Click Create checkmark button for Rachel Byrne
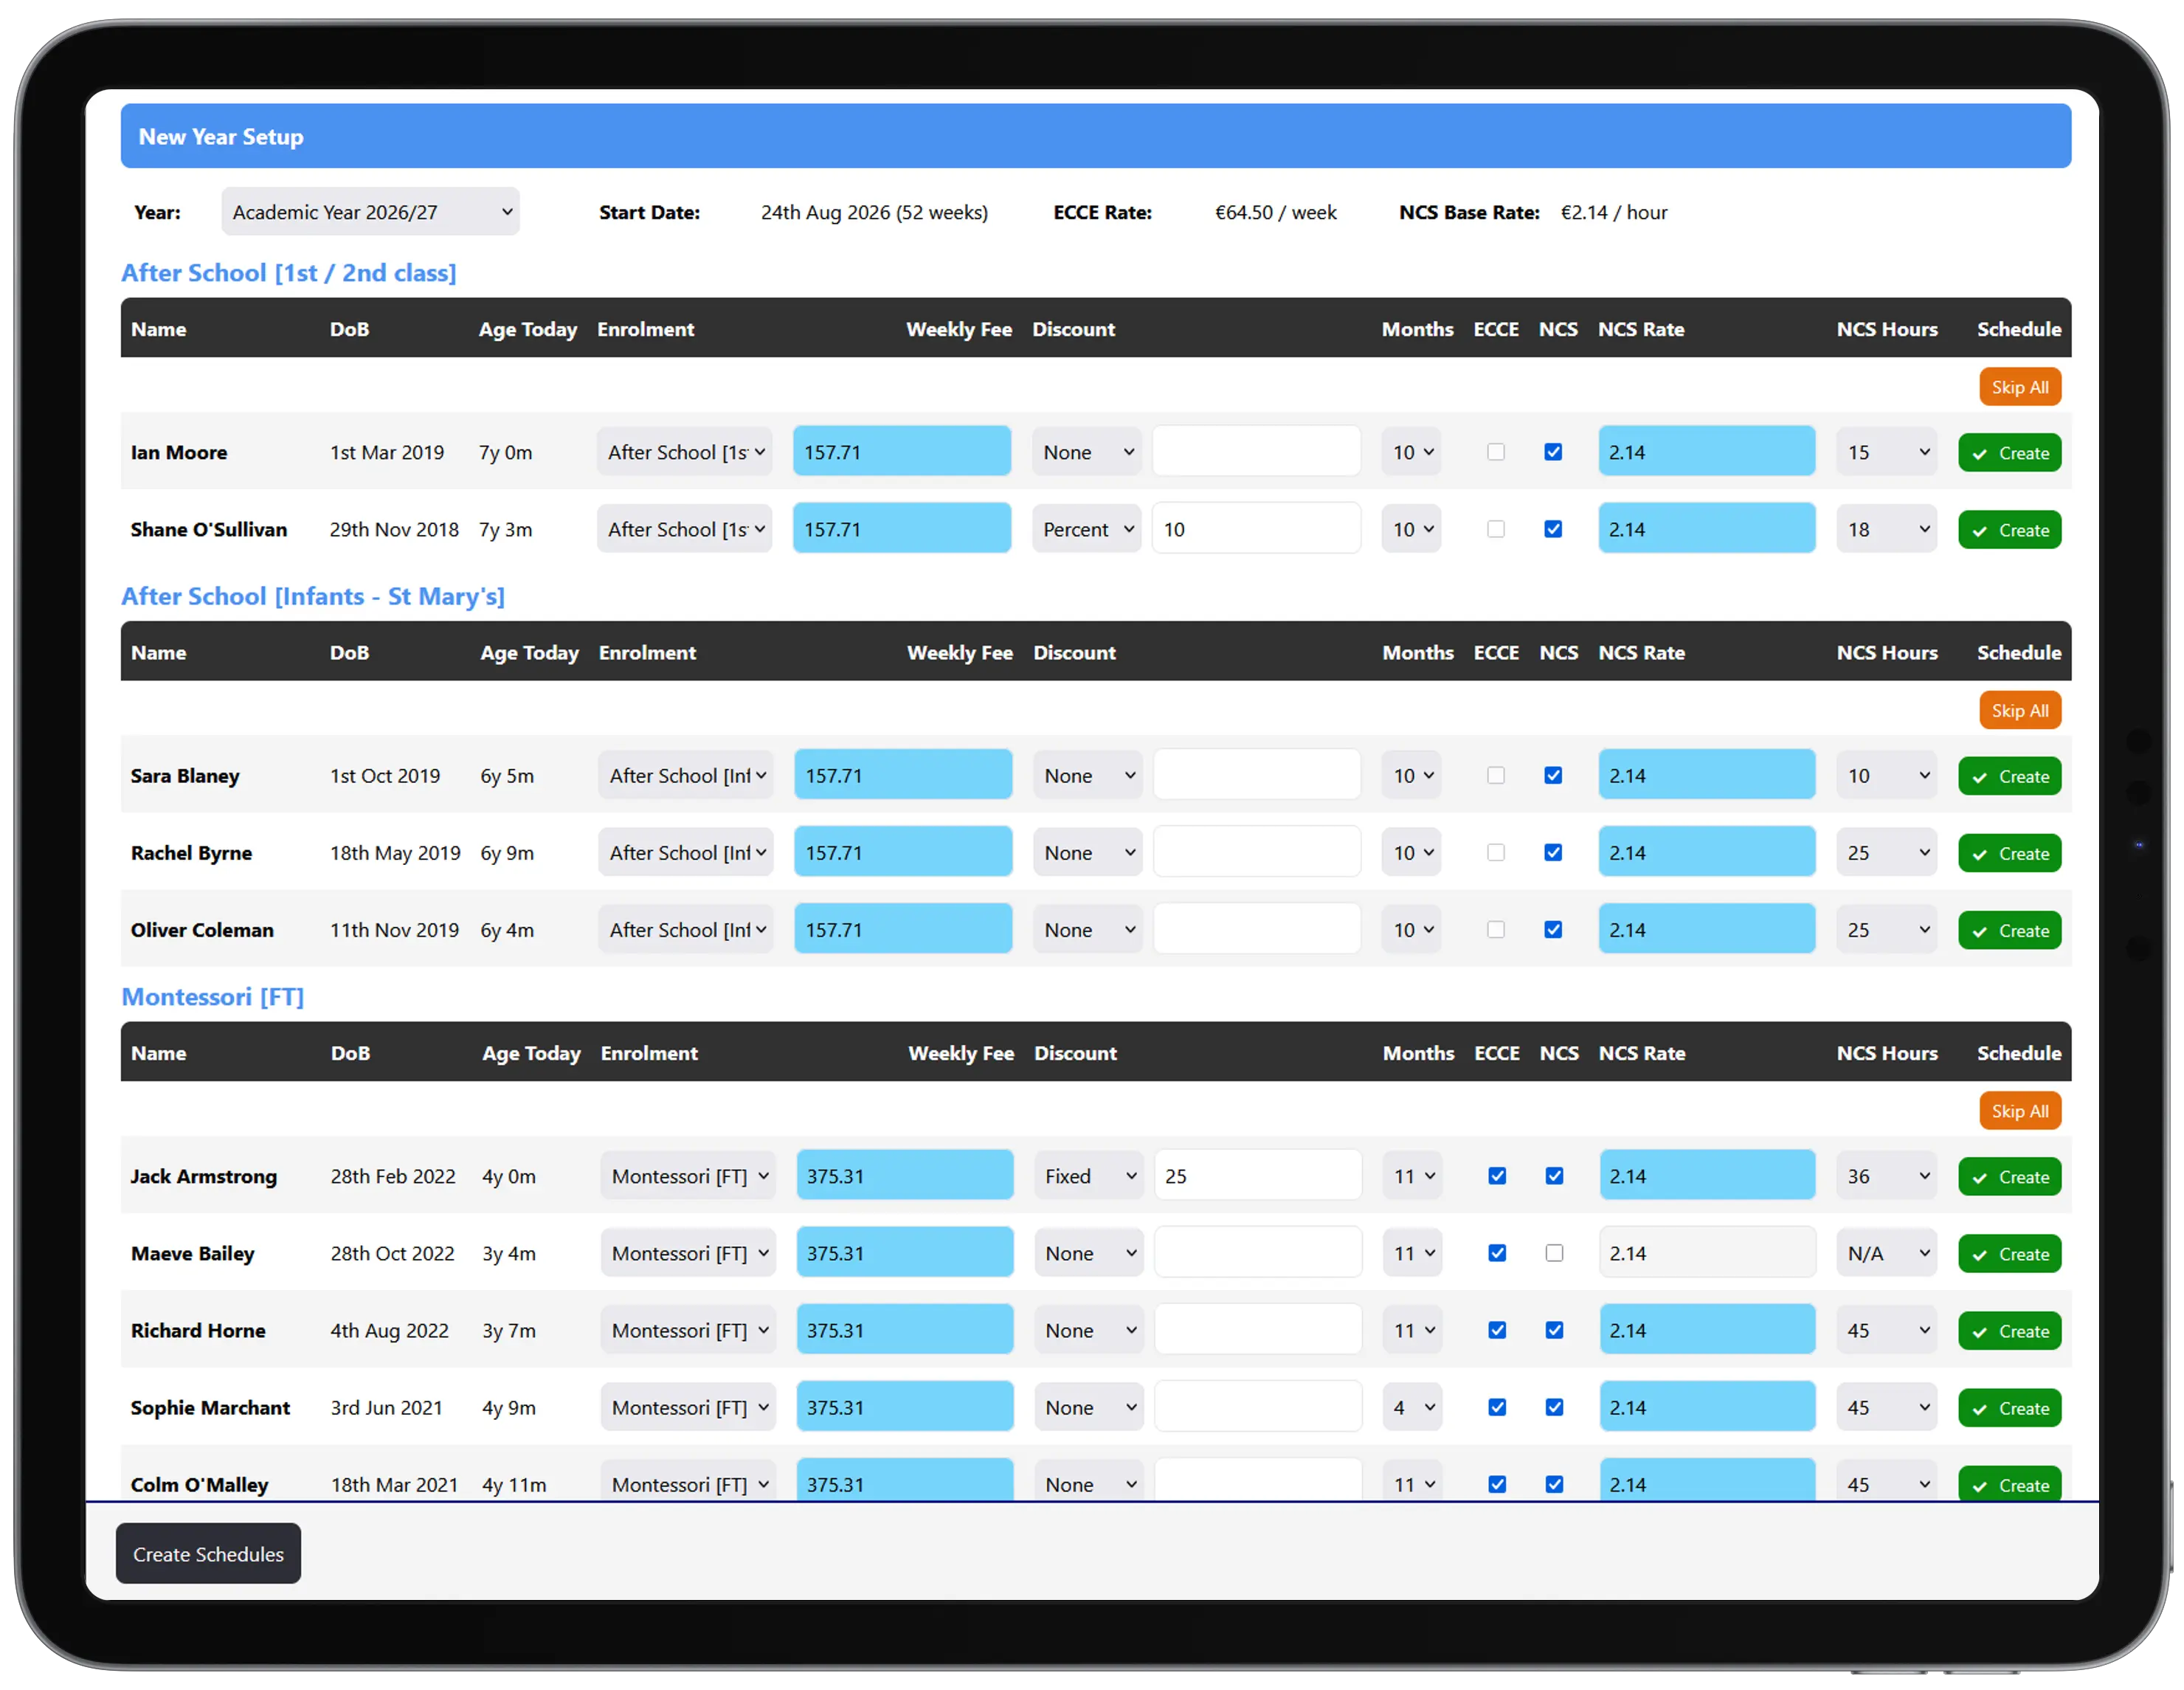This screenshot has width=2184, height=1690. coord(2009,853)
